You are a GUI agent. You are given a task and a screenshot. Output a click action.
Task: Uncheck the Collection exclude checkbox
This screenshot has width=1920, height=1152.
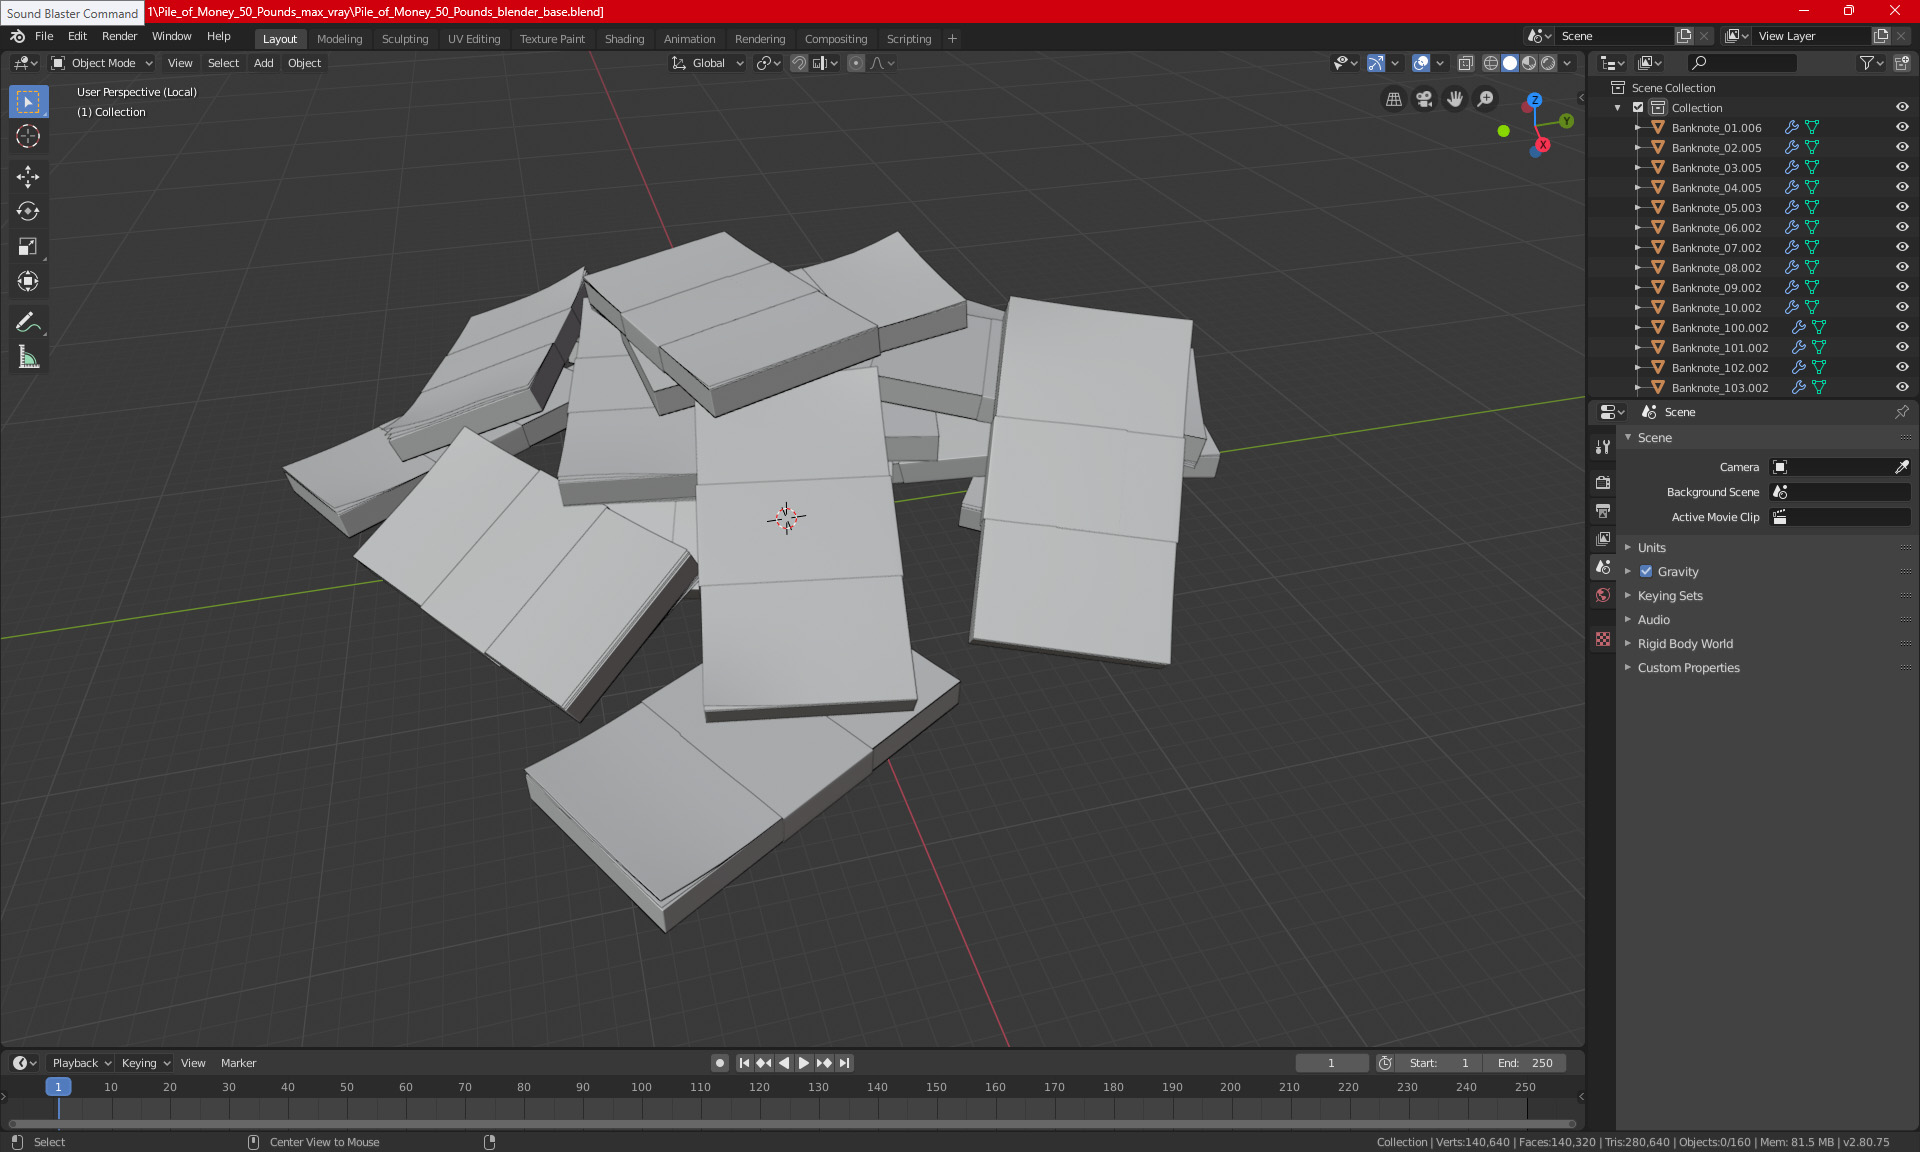click(1638, 107)
